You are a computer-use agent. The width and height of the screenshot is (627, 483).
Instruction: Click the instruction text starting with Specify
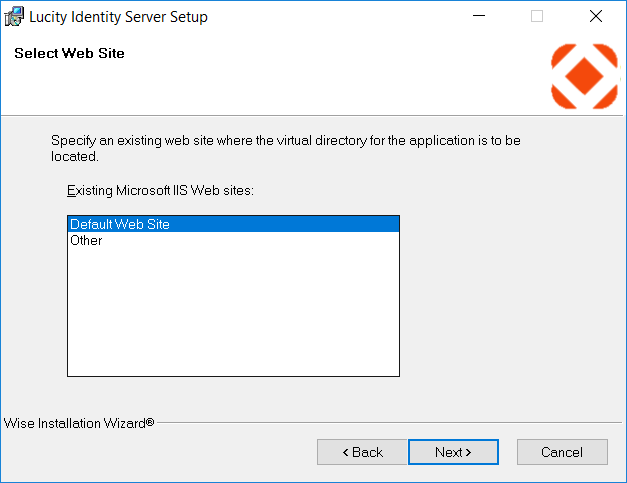285,141
